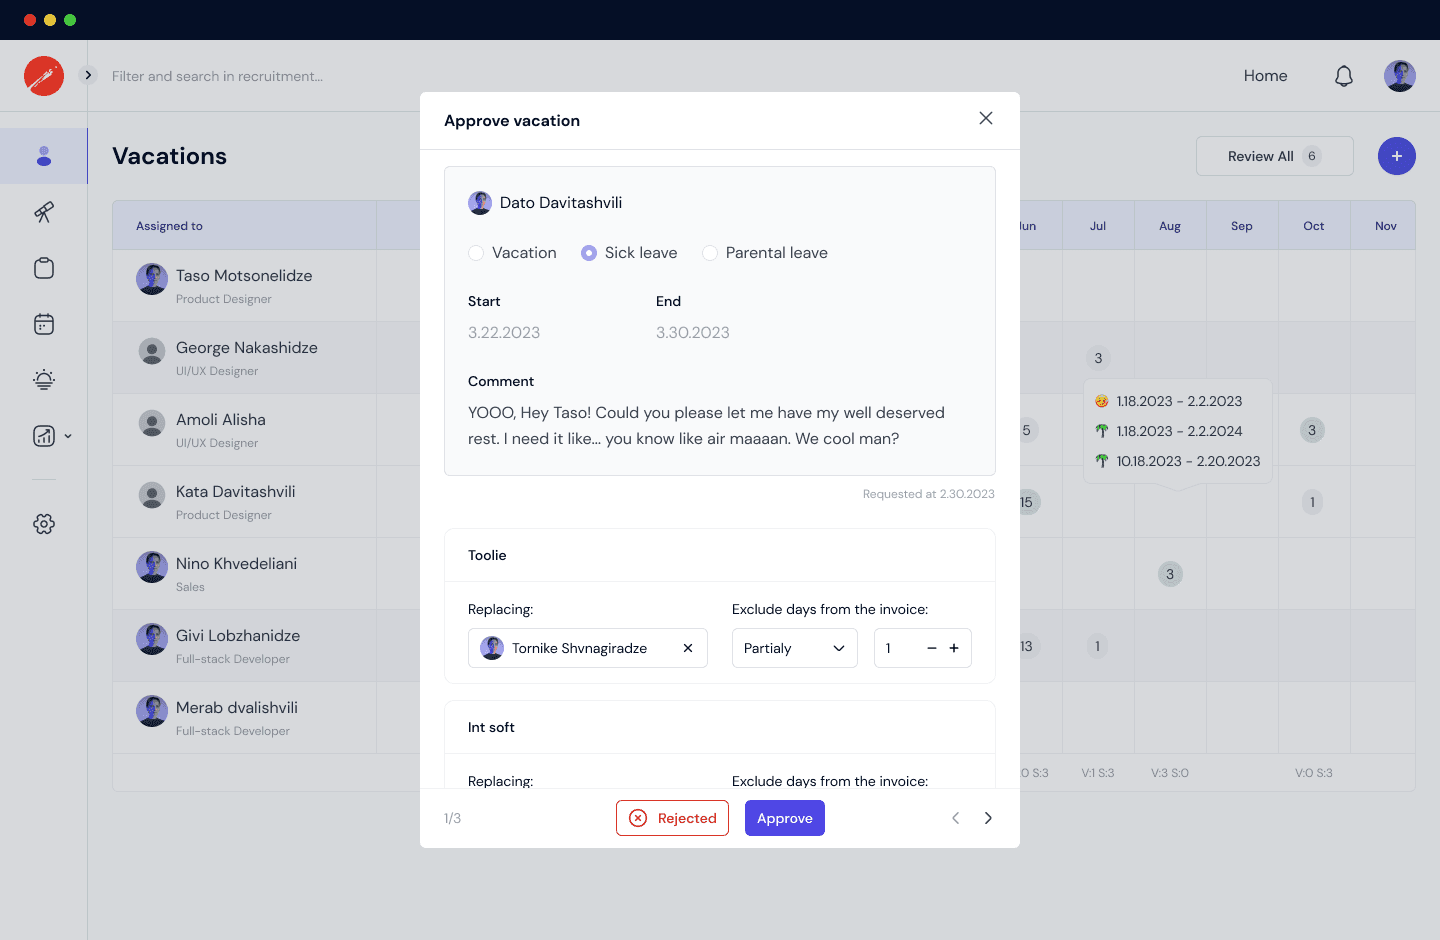This screenshot has height=940, width=1440.
Task: Create new item with the plus button
Action: pyautogui.click(x=1396, y=156)
